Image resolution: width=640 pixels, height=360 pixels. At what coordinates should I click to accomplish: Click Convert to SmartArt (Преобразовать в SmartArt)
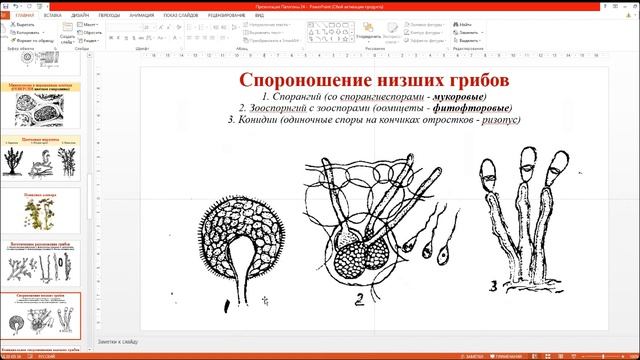point(271,40)
